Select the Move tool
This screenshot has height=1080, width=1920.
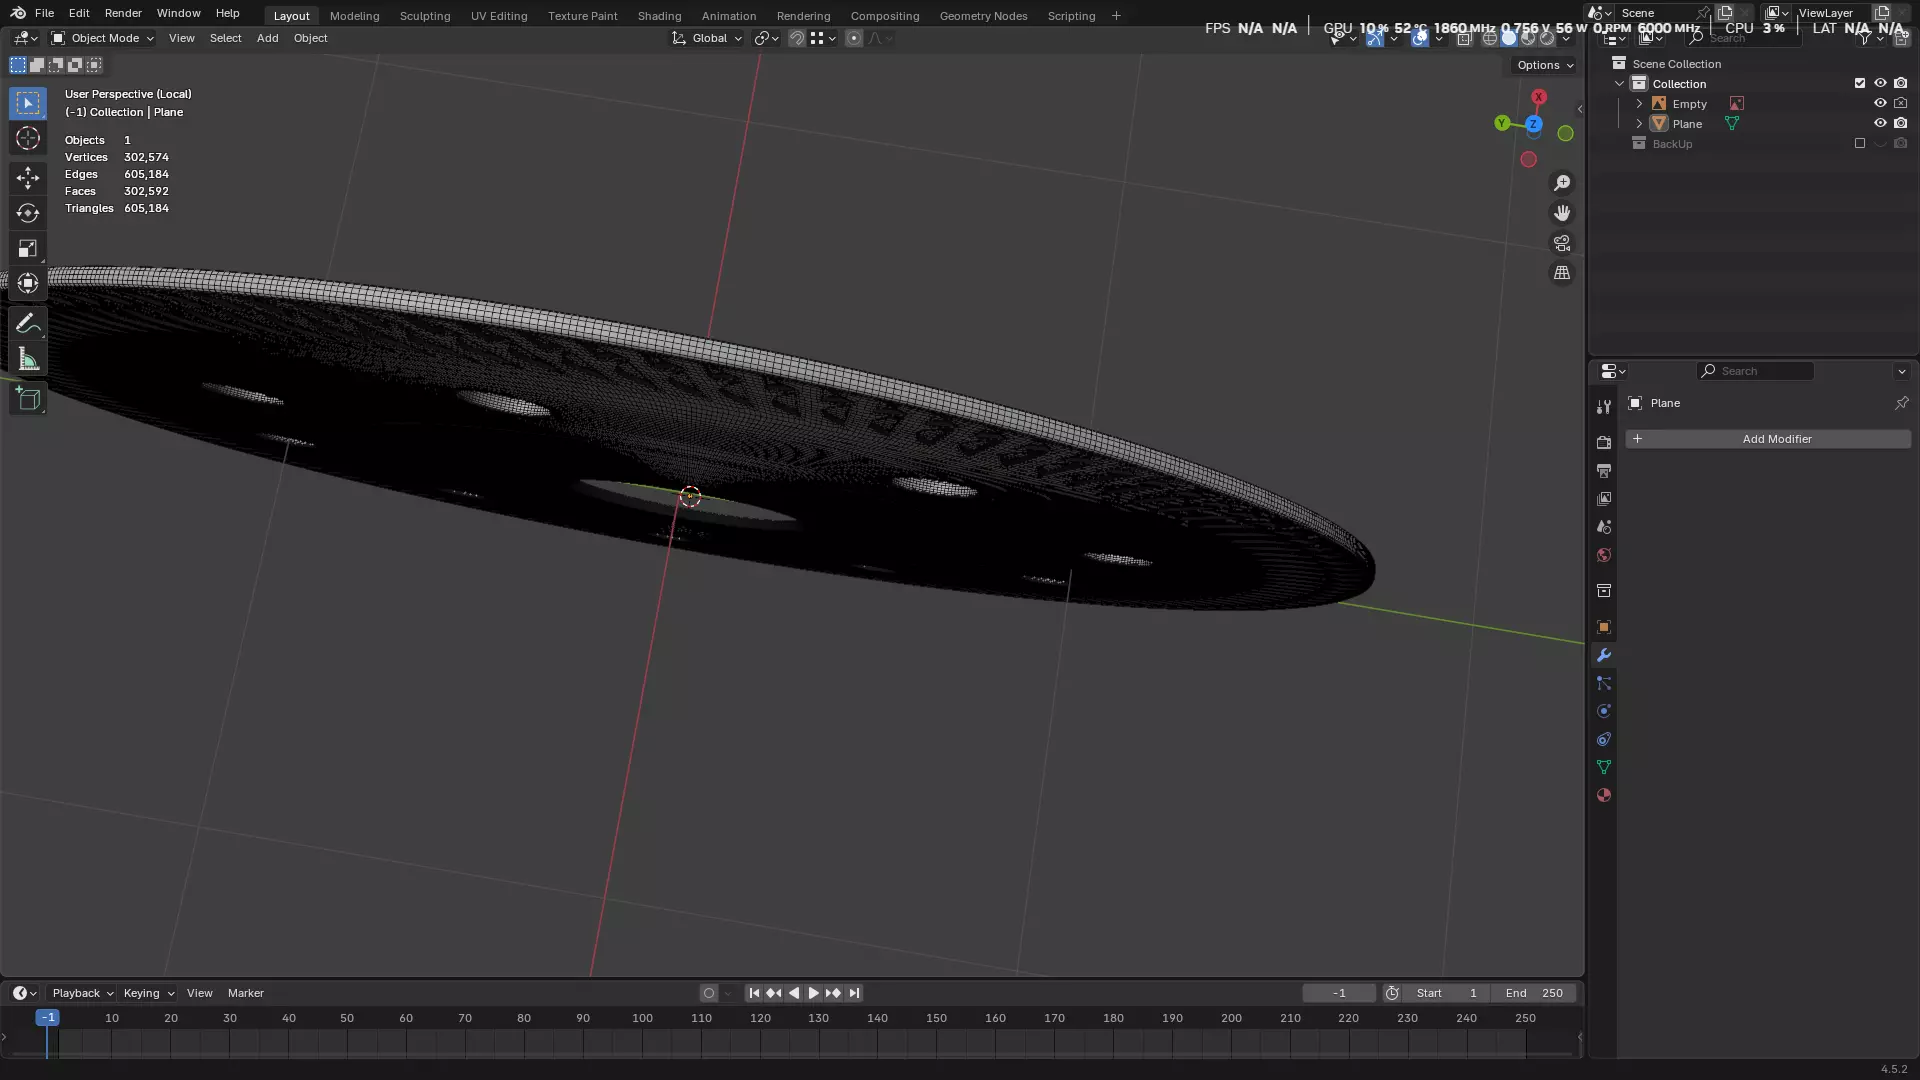28,177
